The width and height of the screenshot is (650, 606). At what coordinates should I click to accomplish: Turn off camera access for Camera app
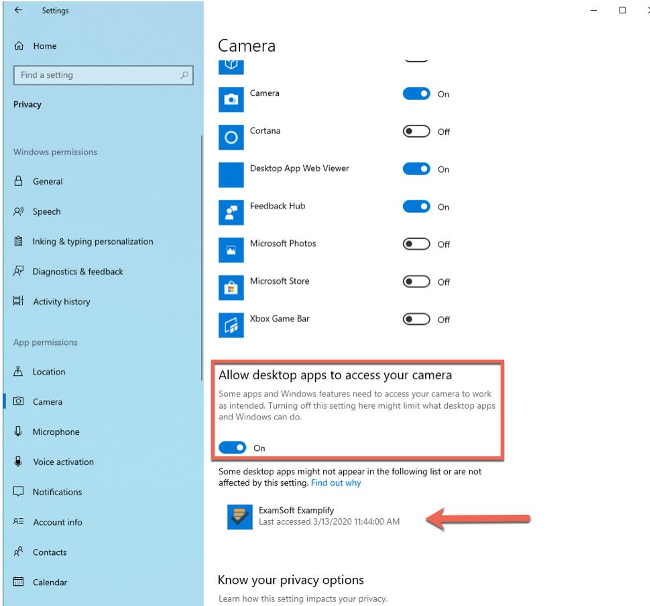[x=416, y=94]
